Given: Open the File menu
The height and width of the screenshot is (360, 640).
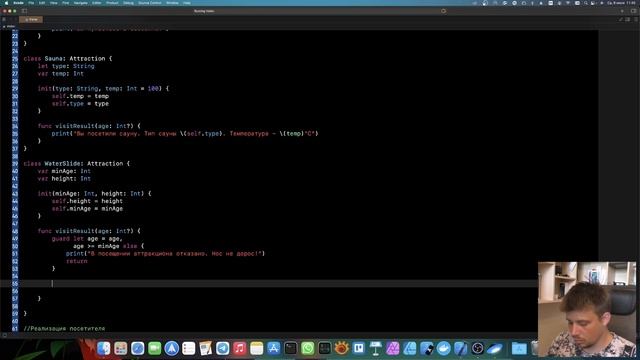Looking at the screenshot, I should tap(31, 3).
